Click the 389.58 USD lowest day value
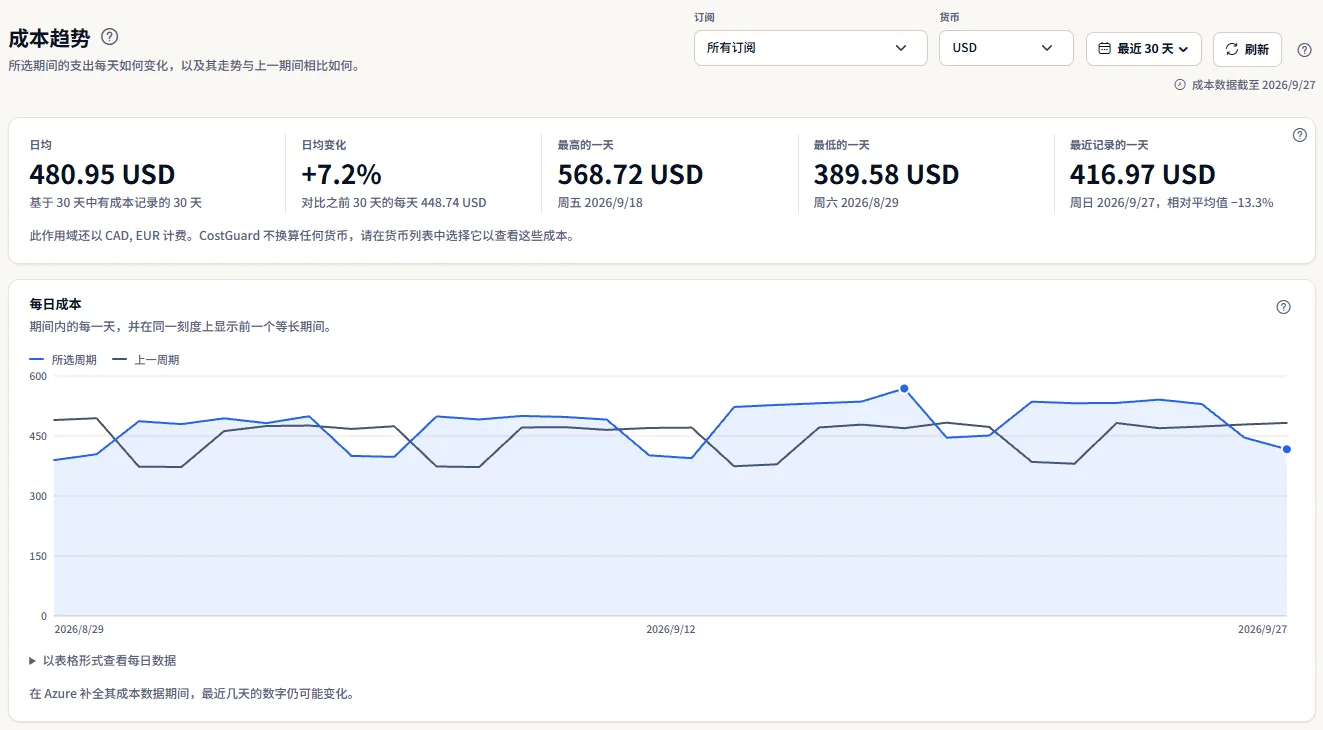The height and width of the screenshot is (730, 1323). [x=886, y=175]
